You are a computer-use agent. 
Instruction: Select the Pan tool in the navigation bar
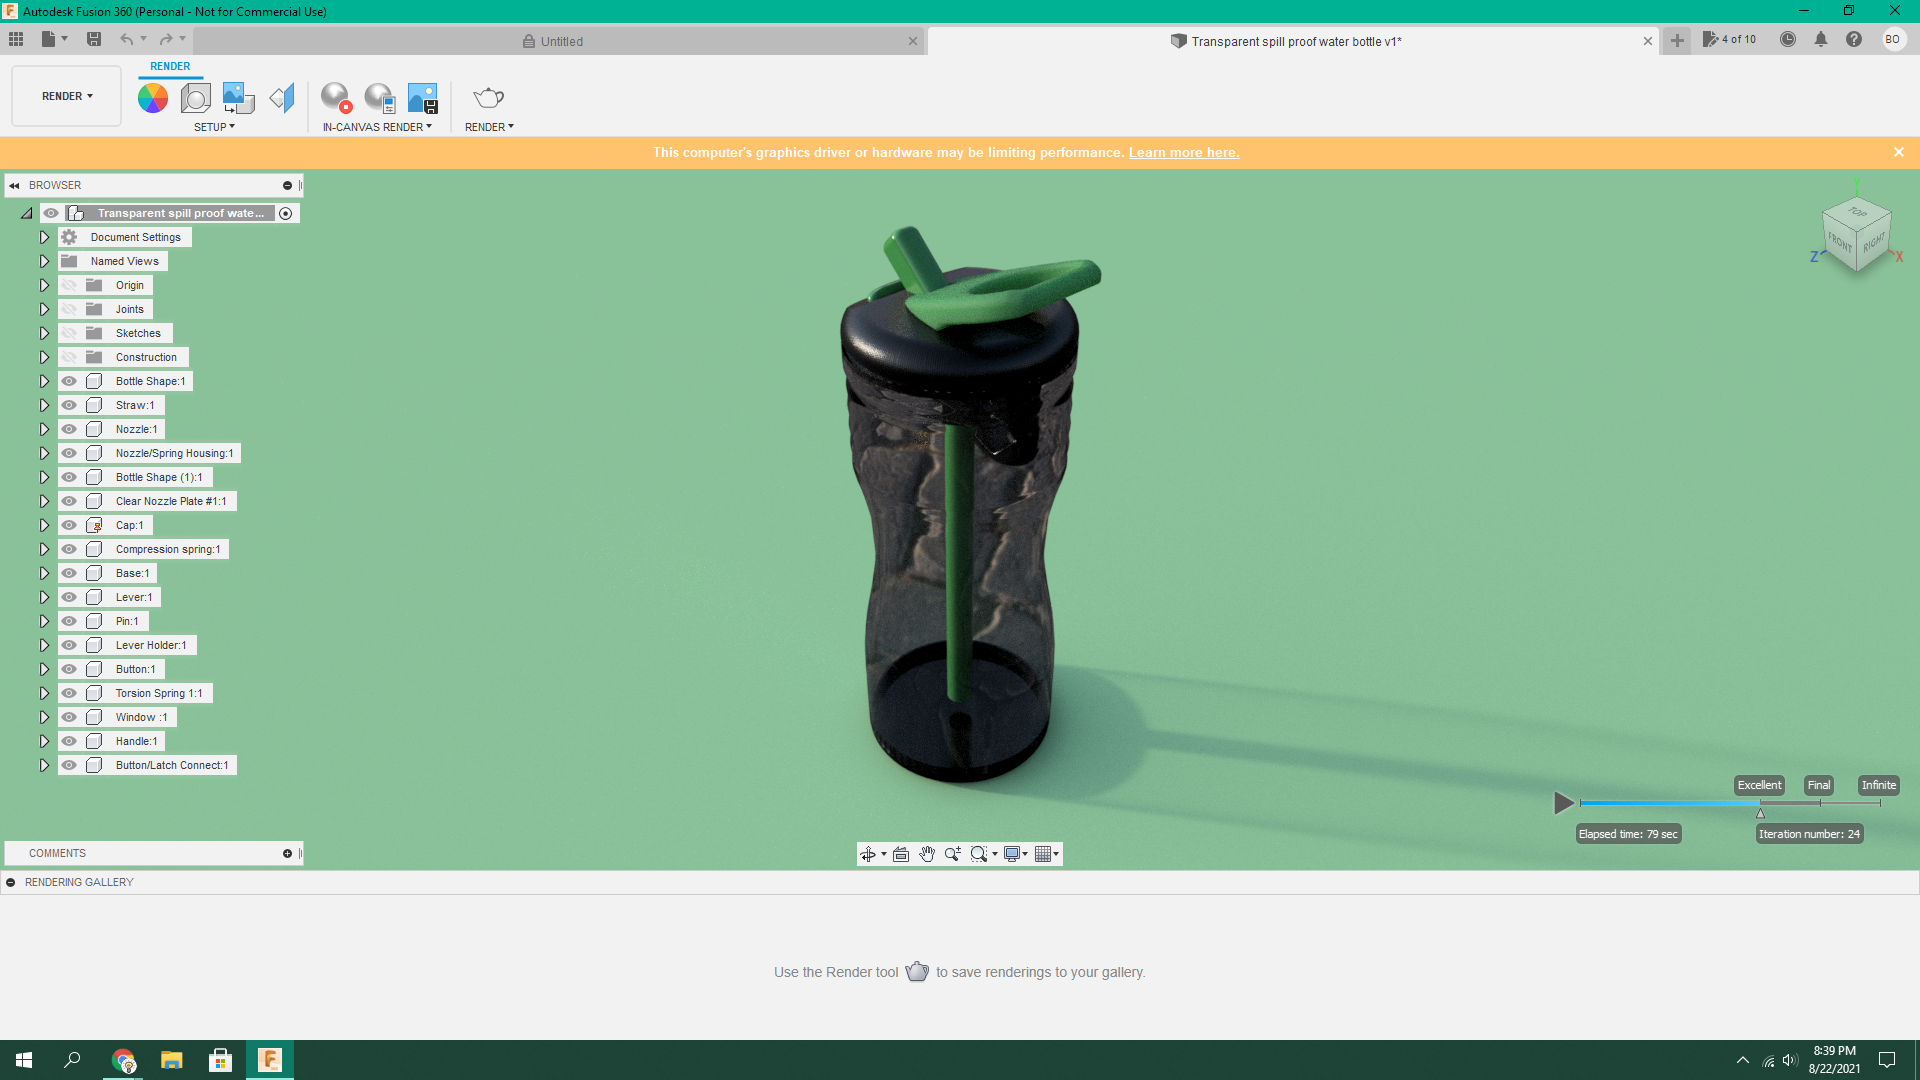(927, 854)
